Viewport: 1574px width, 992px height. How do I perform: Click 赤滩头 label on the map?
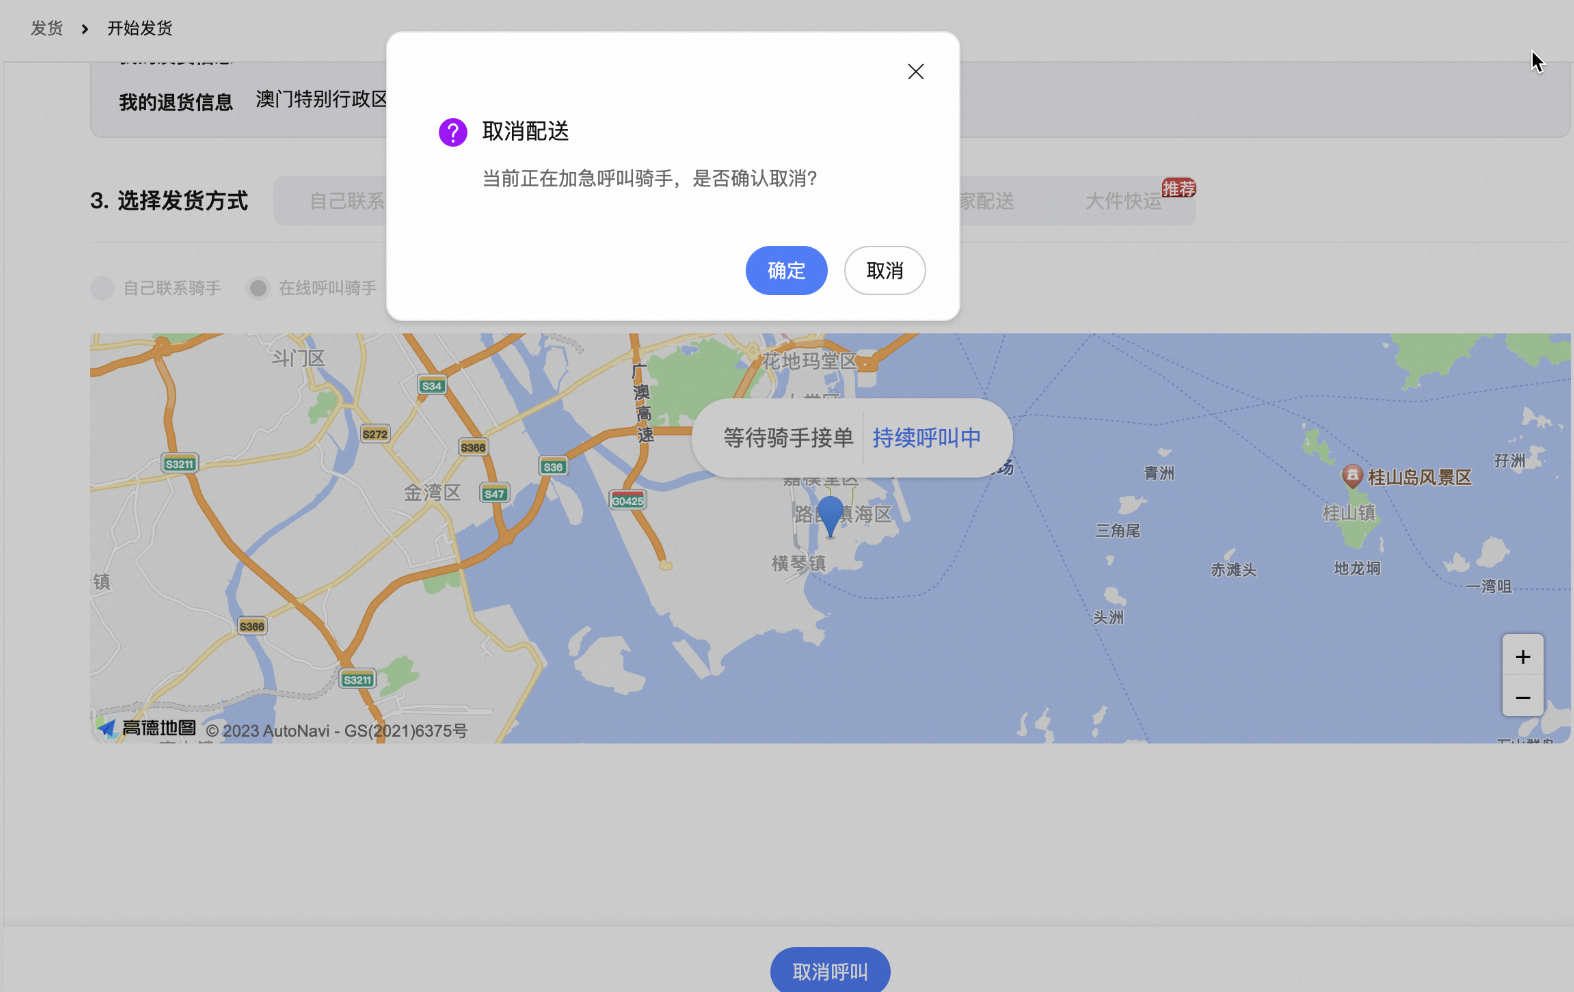1233,570
